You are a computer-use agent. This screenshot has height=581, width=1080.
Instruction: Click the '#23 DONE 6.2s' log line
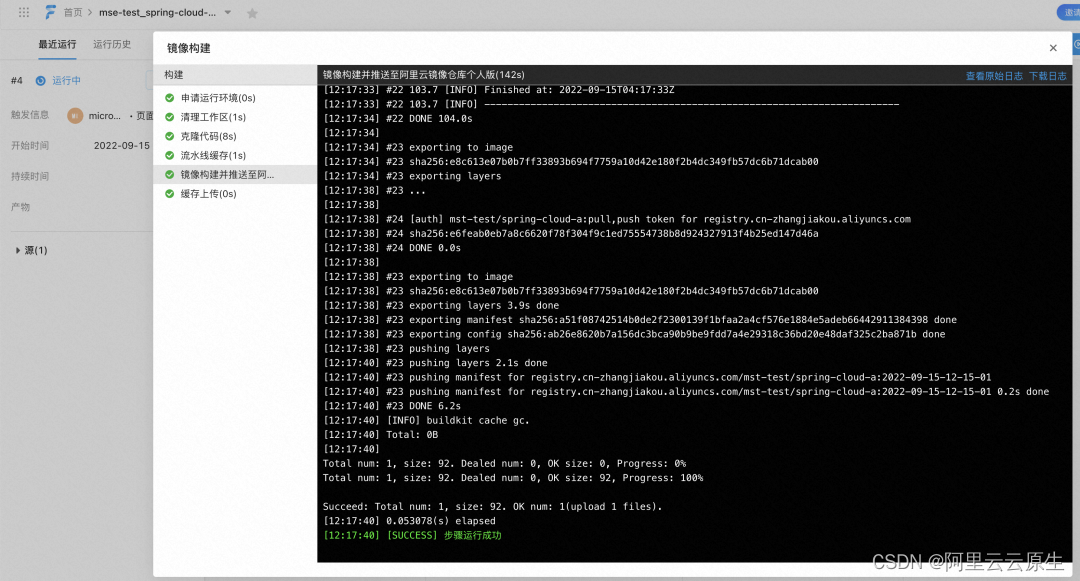click(392, 405)
